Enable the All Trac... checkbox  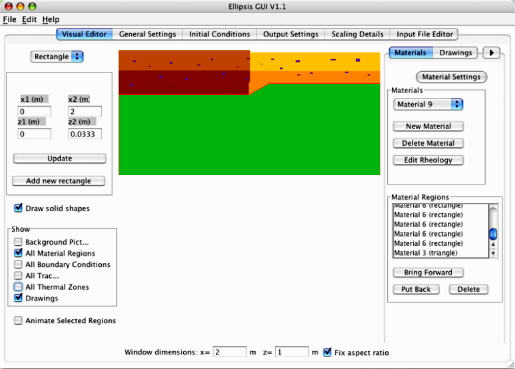coord(18,276)
